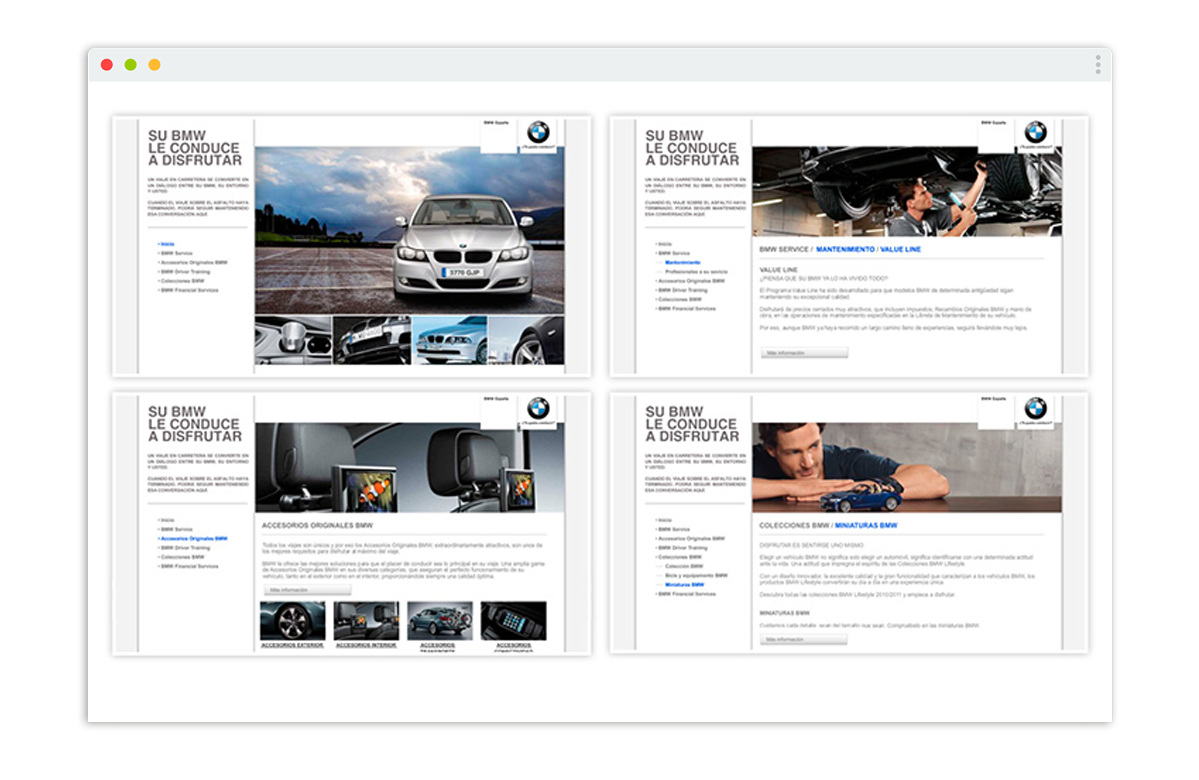Click the MANTENIMIENTO breadcrumb link
1199x780 pixels.
click(845, 249)
